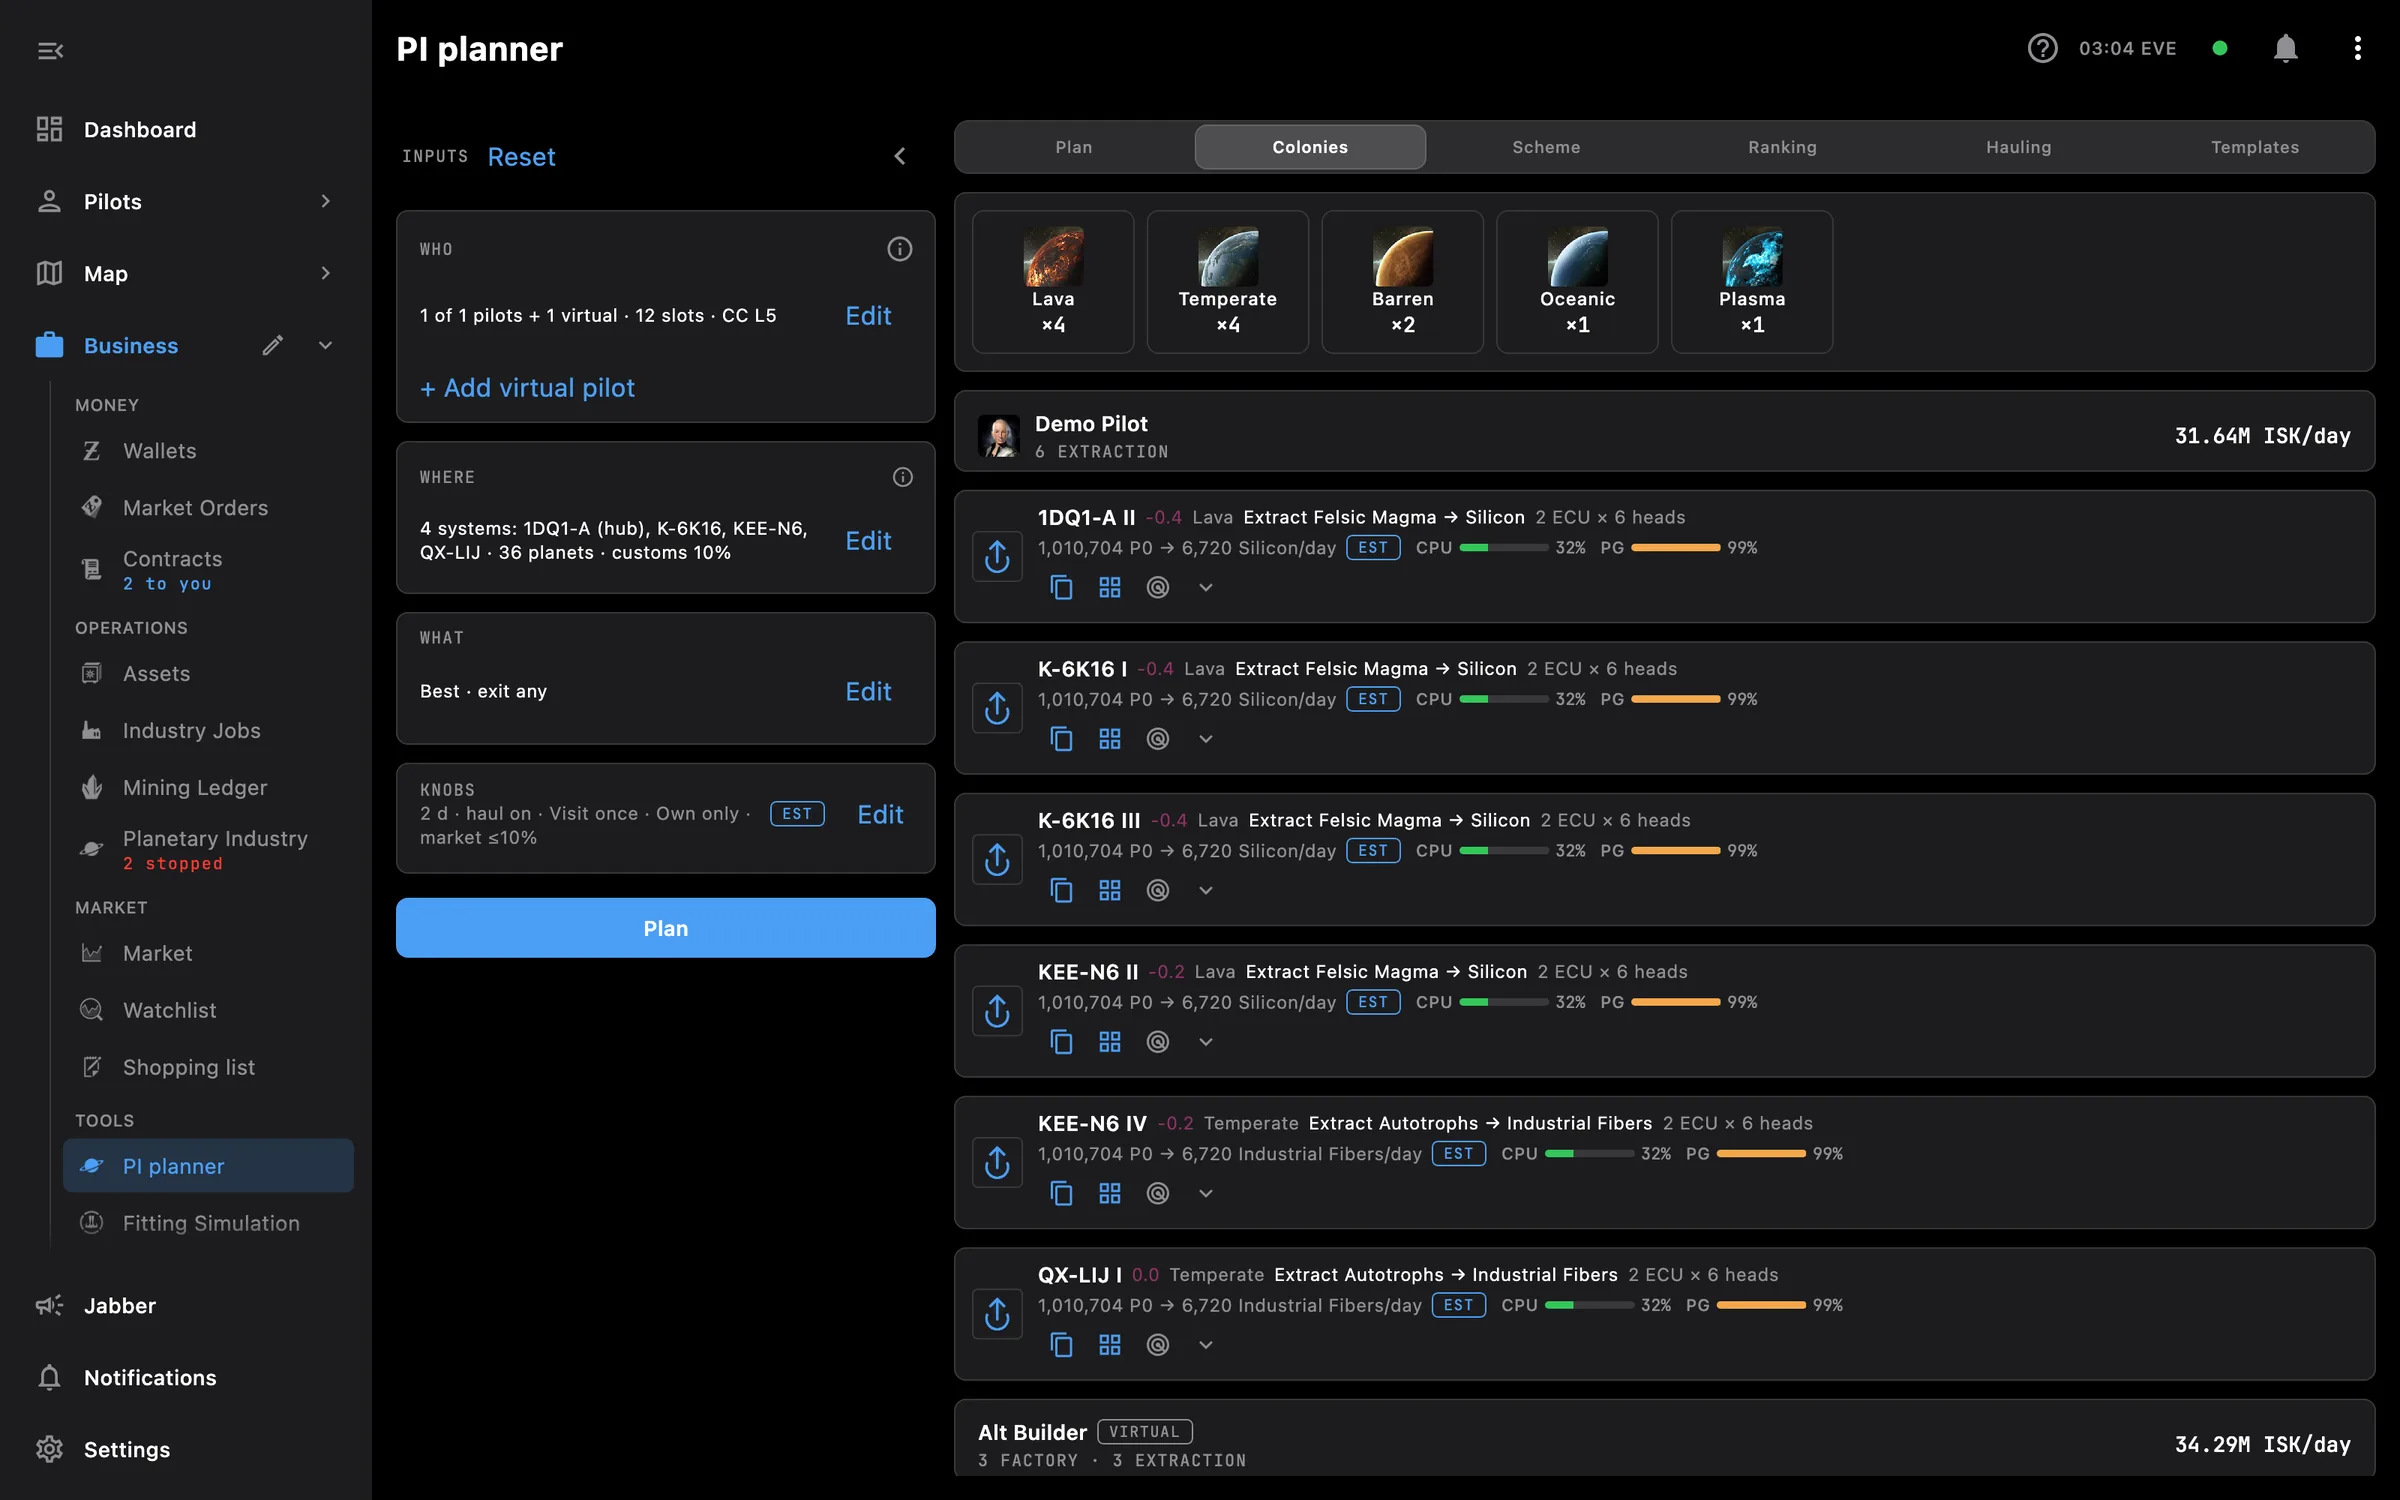Expand the Map sidebar section

tap(325, 273)
